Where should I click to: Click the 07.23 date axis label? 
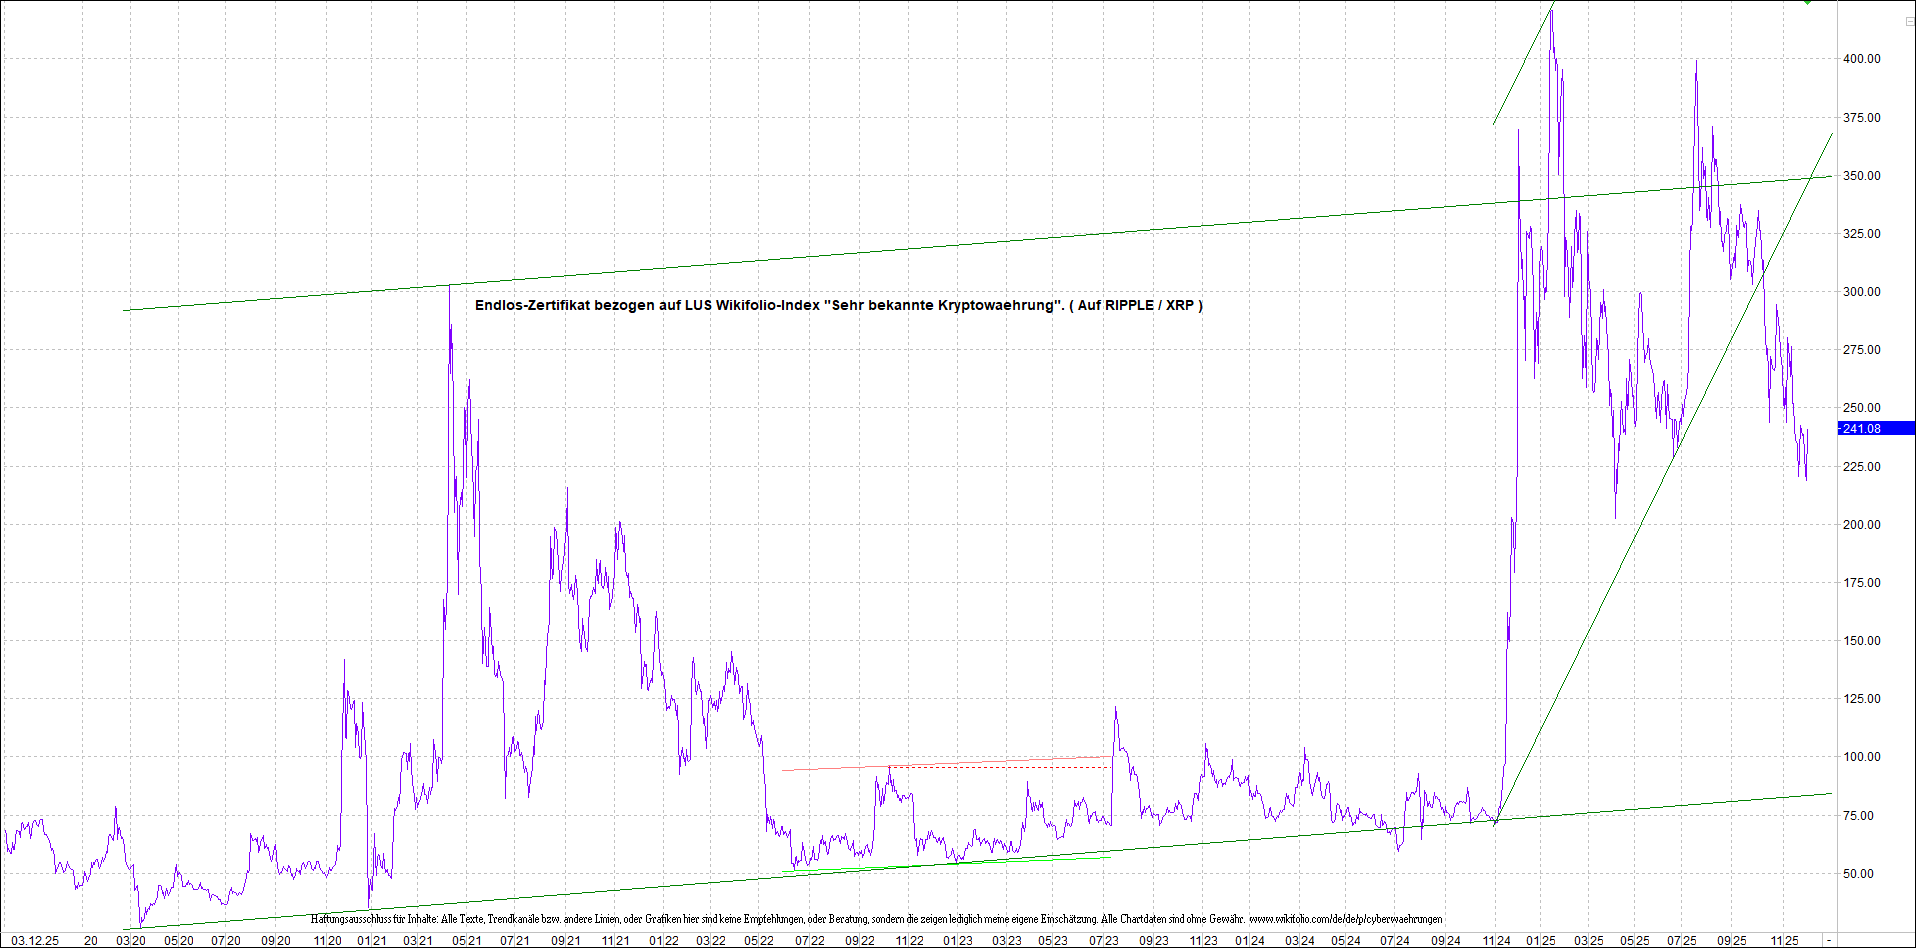click(x=1104, y=941)
